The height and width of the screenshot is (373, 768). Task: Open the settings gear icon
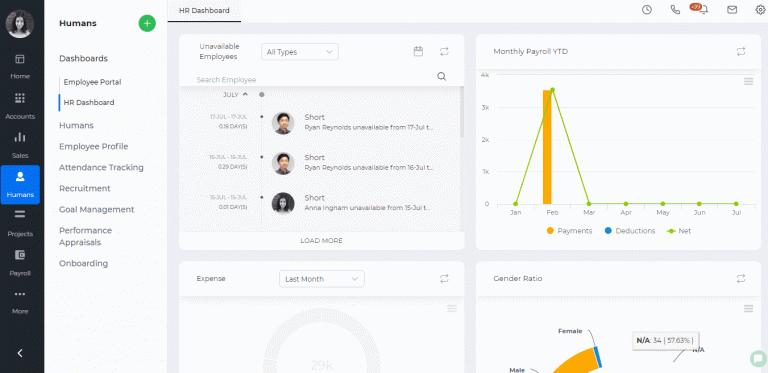[x=760, y=10]
